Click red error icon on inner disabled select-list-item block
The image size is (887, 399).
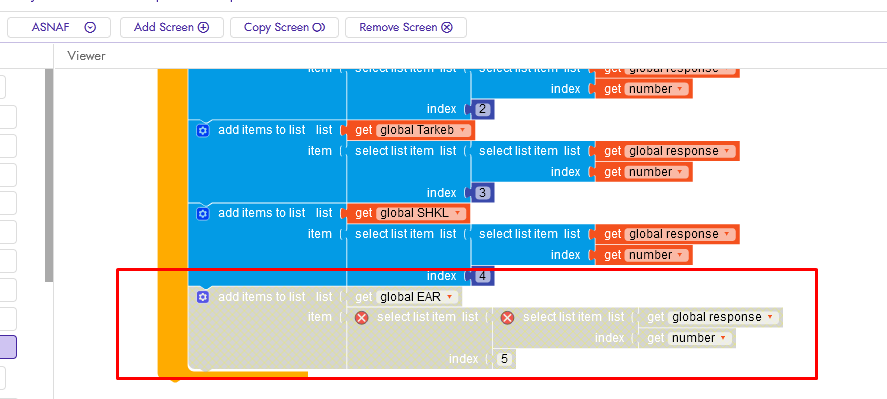point(507,318)
